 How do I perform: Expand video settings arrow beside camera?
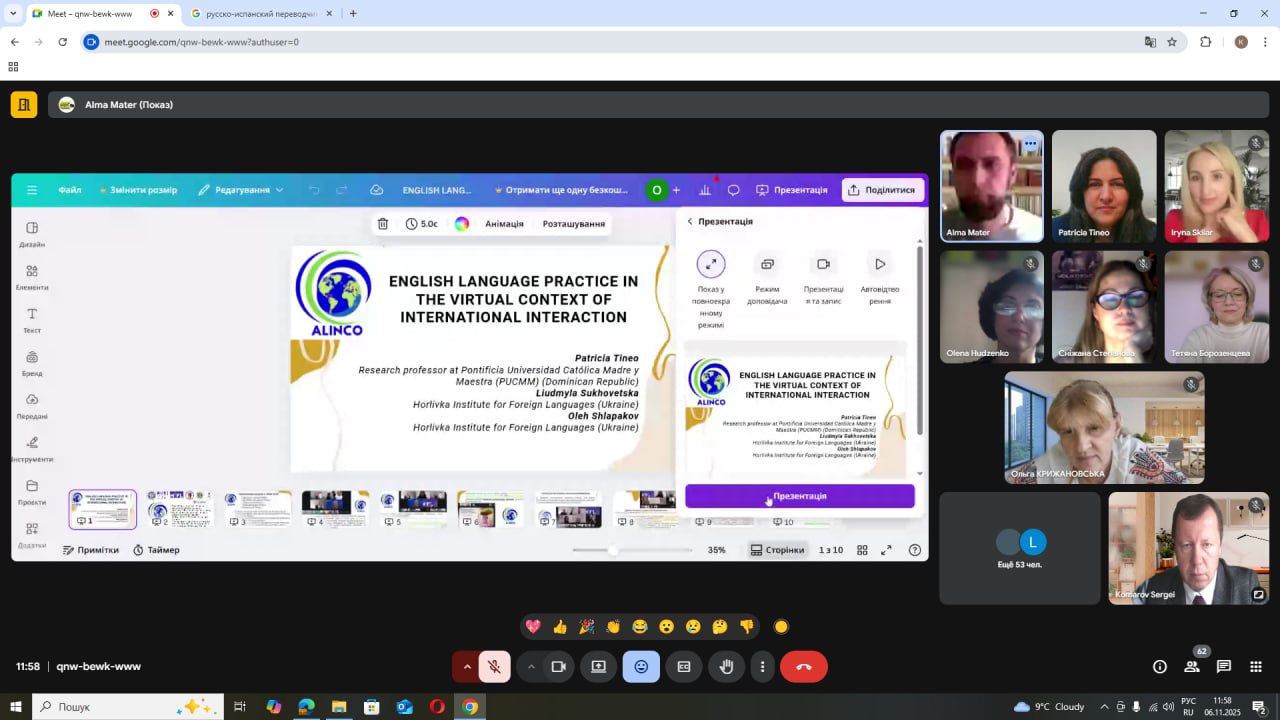click(531, 667)
